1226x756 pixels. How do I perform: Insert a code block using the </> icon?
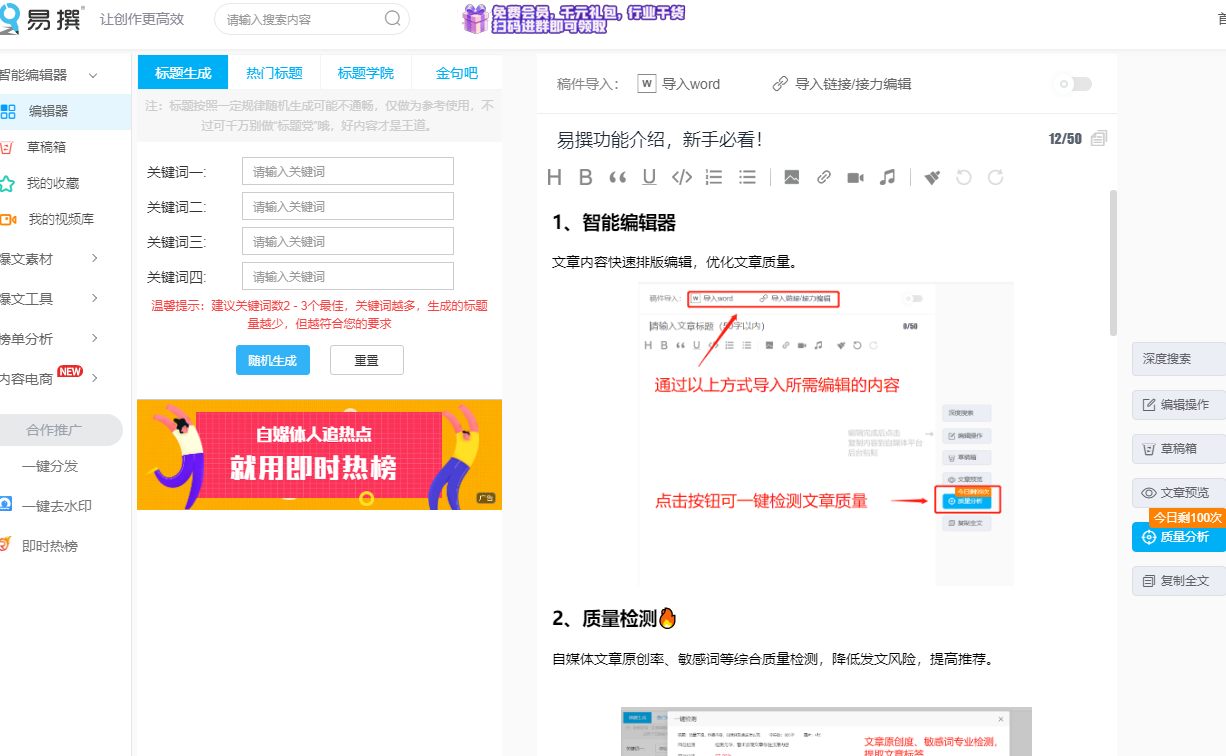pyautogui.click(x=682, y=177)
